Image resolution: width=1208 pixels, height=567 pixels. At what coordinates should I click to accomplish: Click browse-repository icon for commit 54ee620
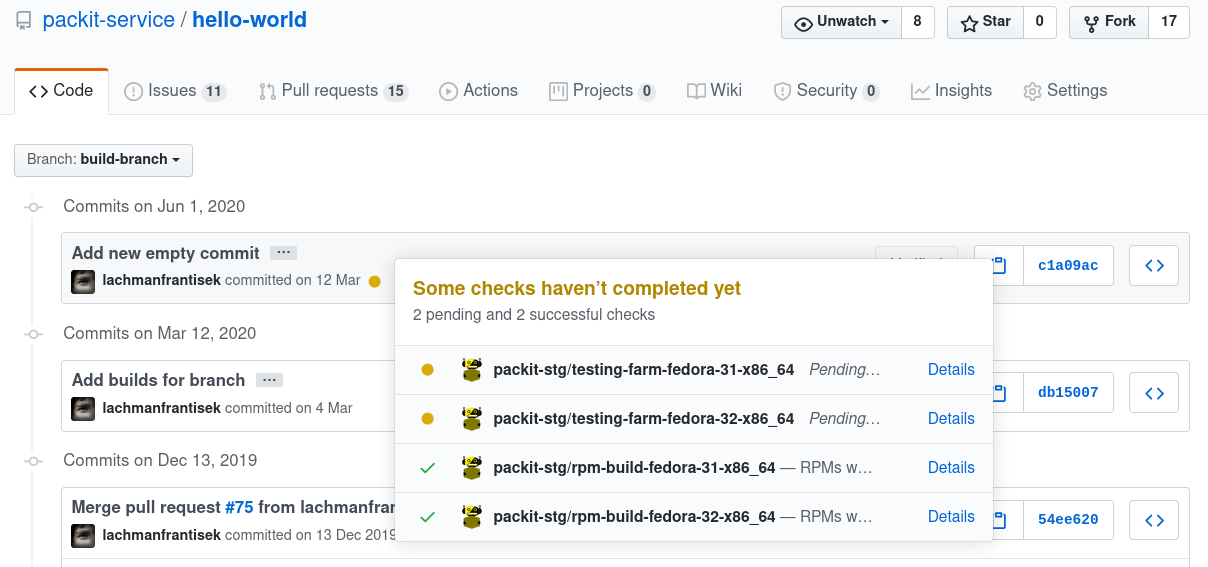(1154, 520)
